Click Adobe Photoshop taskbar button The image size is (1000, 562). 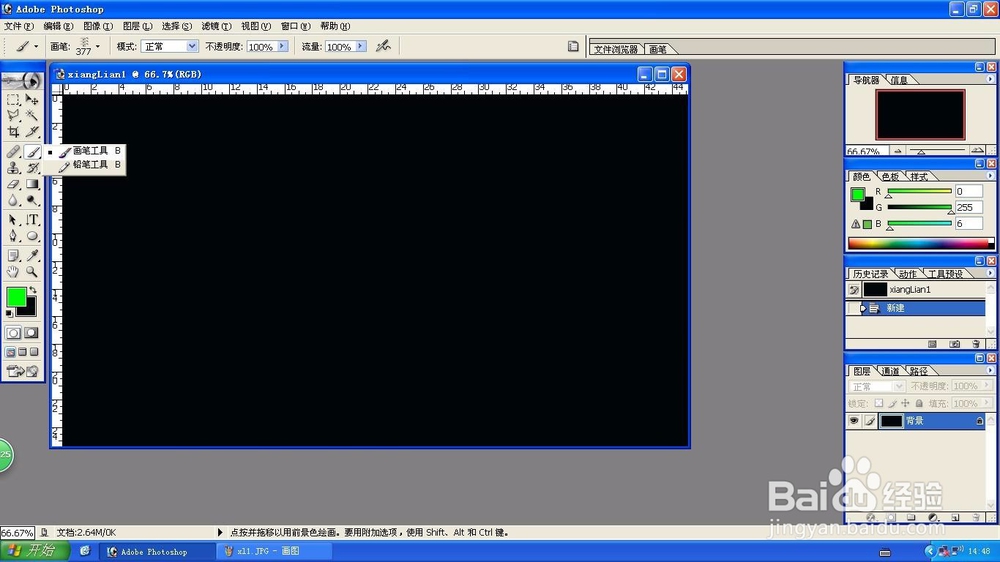click(x=157, y=551)
